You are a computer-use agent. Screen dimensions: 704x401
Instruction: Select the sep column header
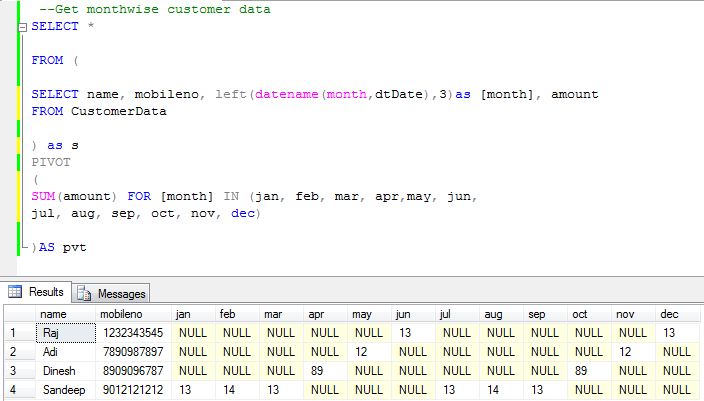click(545, 314)
